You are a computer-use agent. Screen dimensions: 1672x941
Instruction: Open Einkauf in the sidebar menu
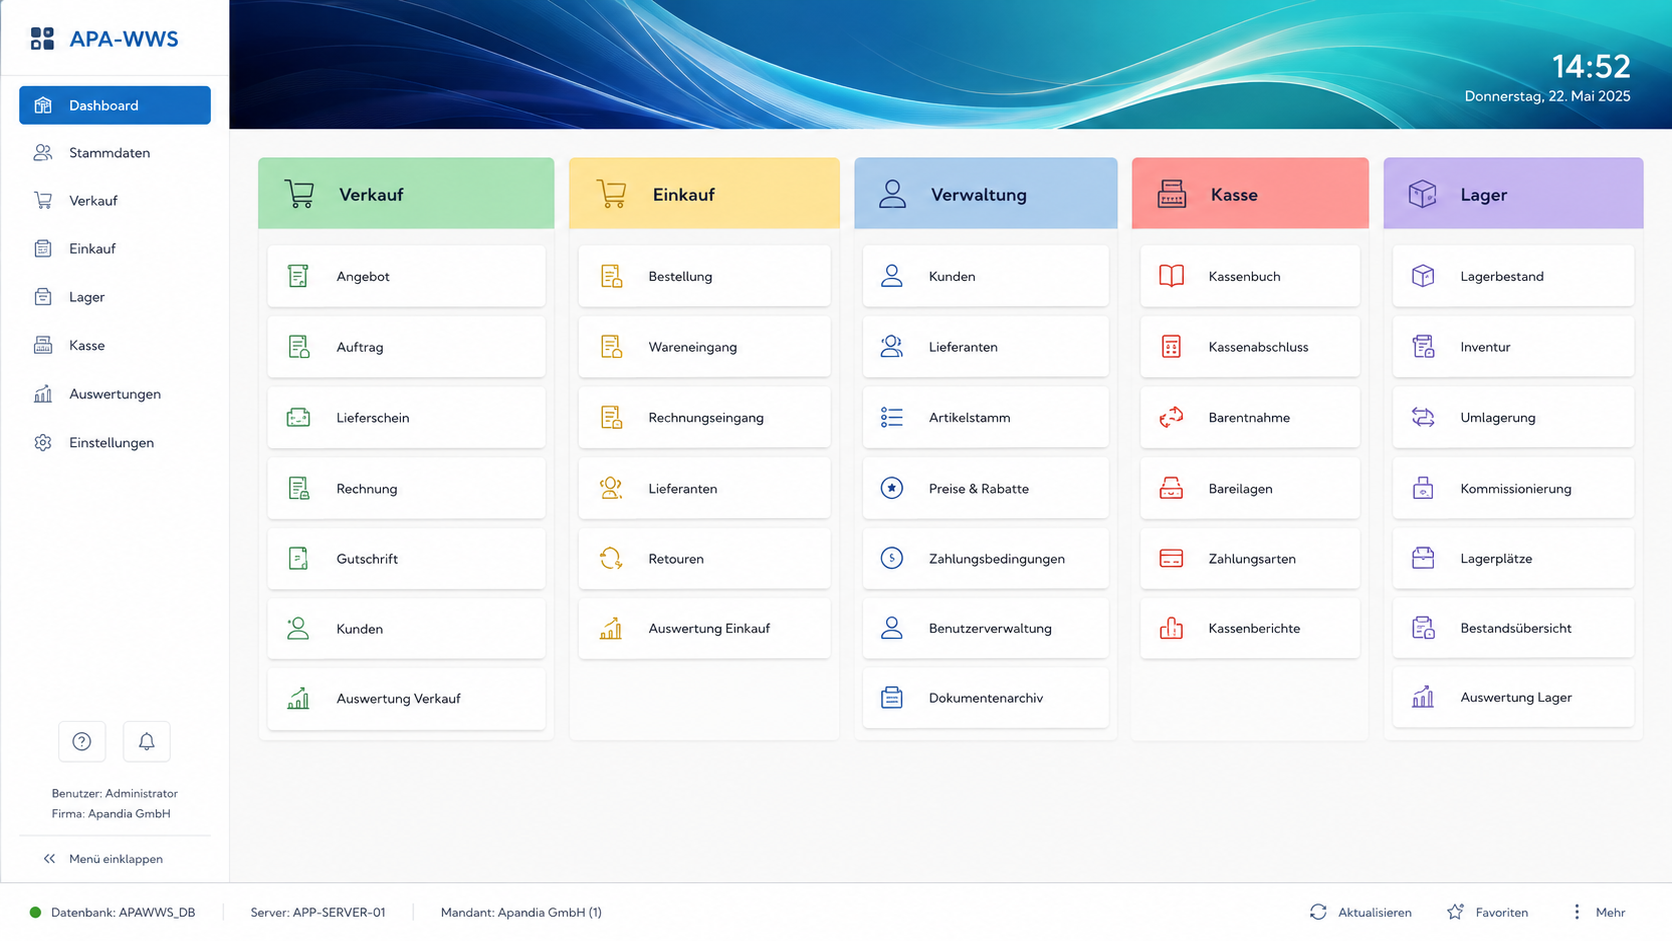point(115,249)
